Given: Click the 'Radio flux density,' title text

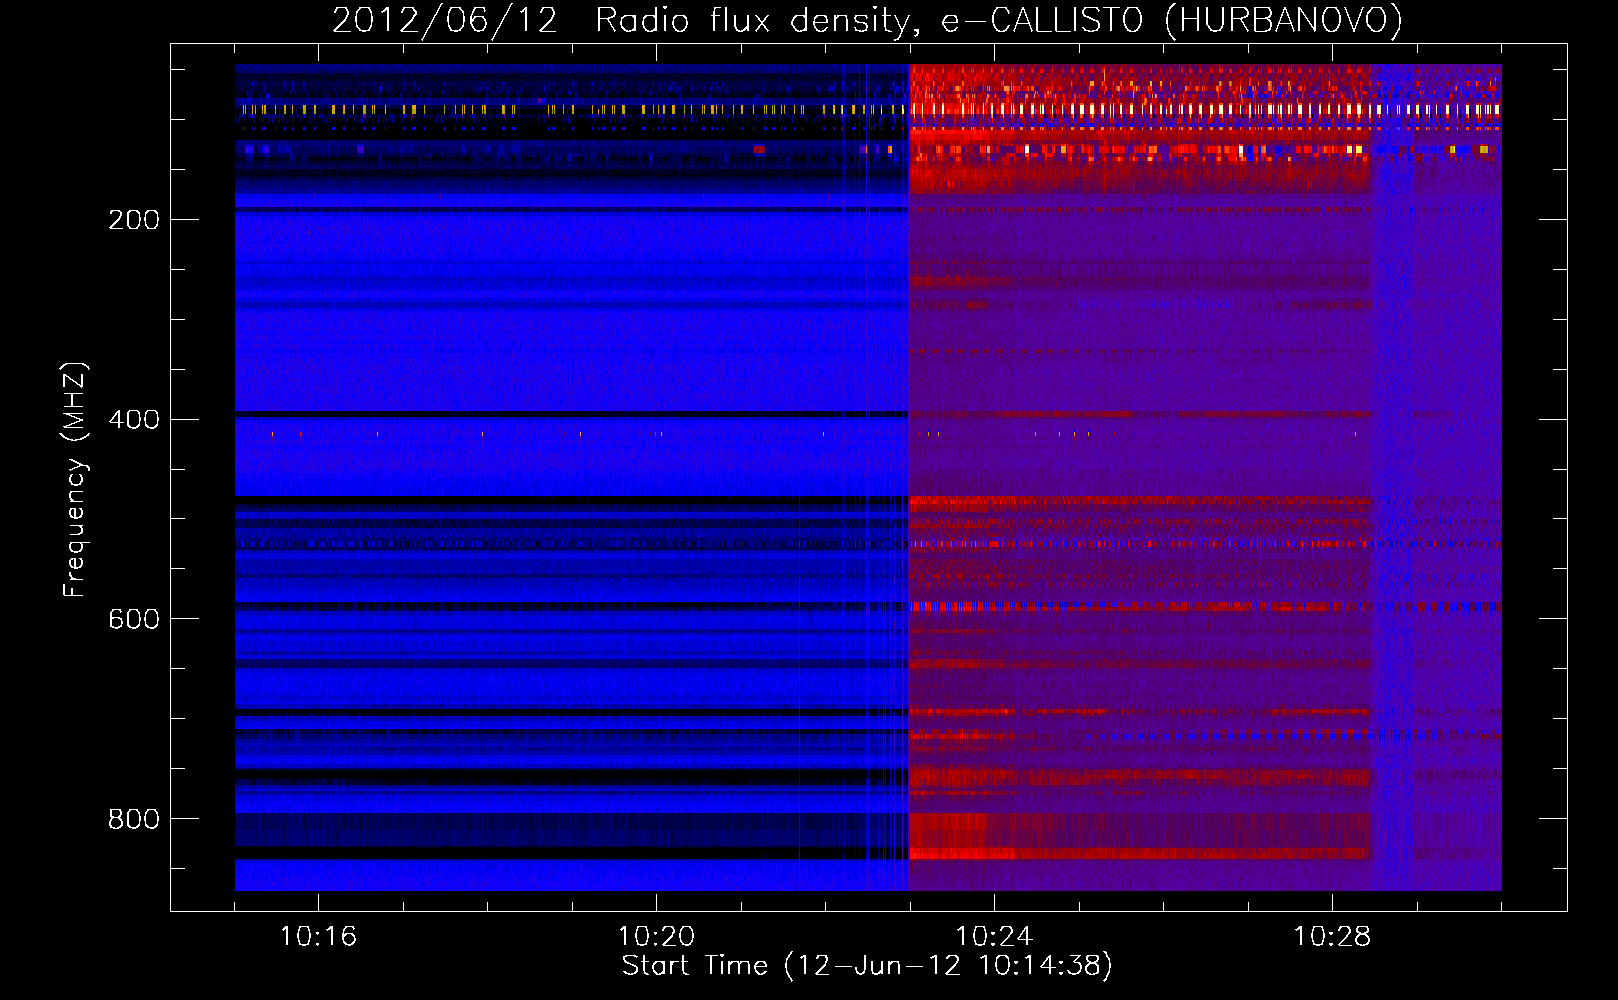Looking at the screenshot, I should [x=758, y=20].
